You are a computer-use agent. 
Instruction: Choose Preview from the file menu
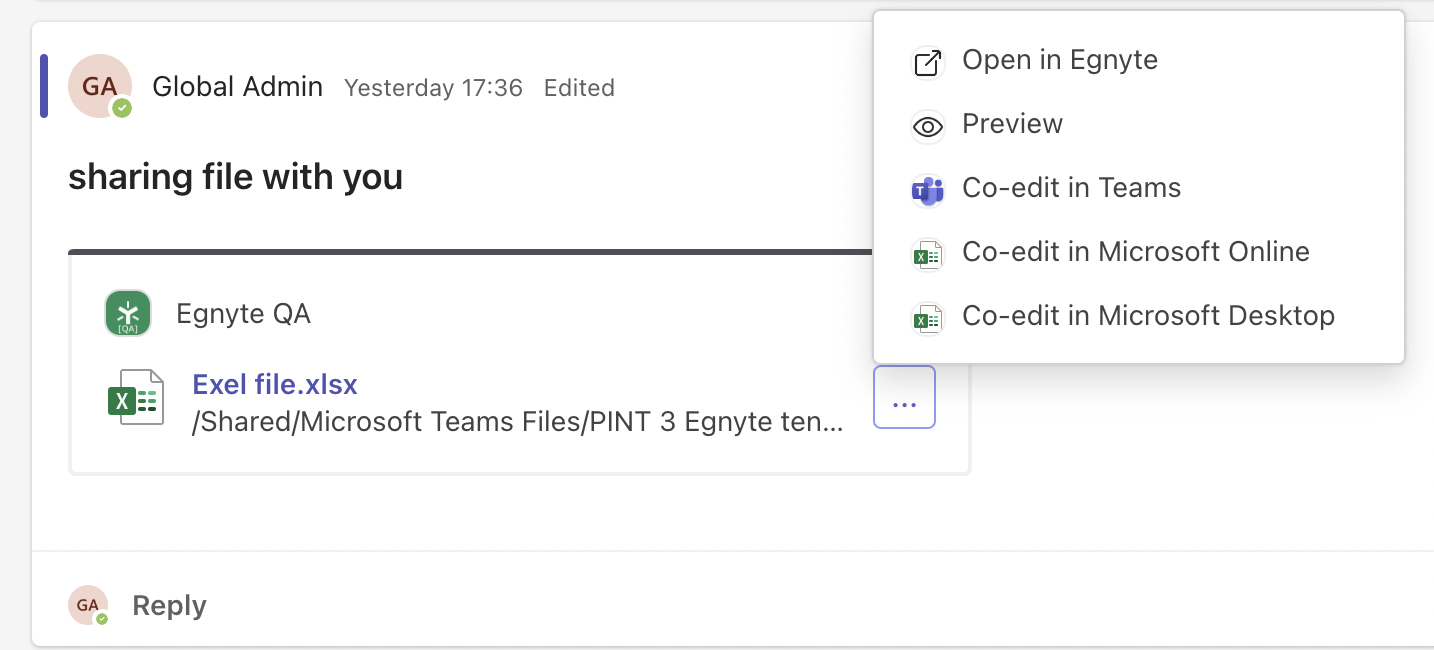pyautogui.click(x=1012, y=124)
